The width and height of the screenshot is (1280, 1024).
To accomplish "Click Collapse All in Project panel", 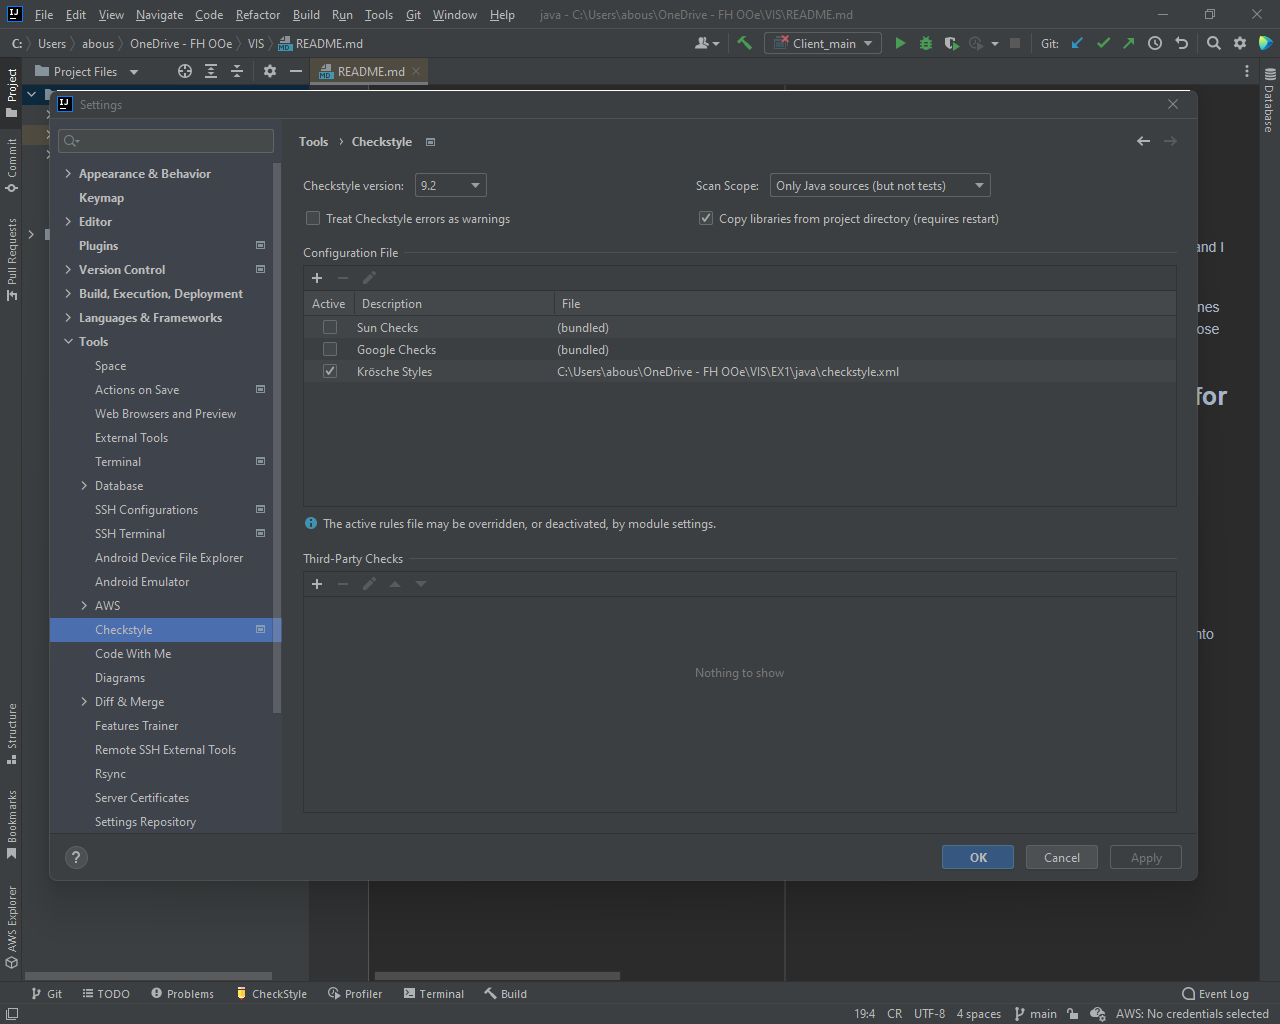I will 237,71.
